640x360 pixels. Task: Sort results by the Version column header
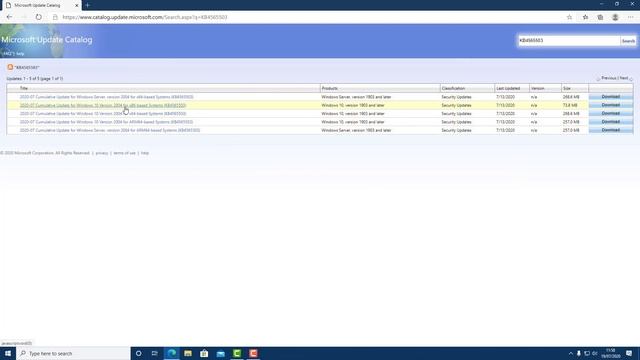[x=538, y=88]
